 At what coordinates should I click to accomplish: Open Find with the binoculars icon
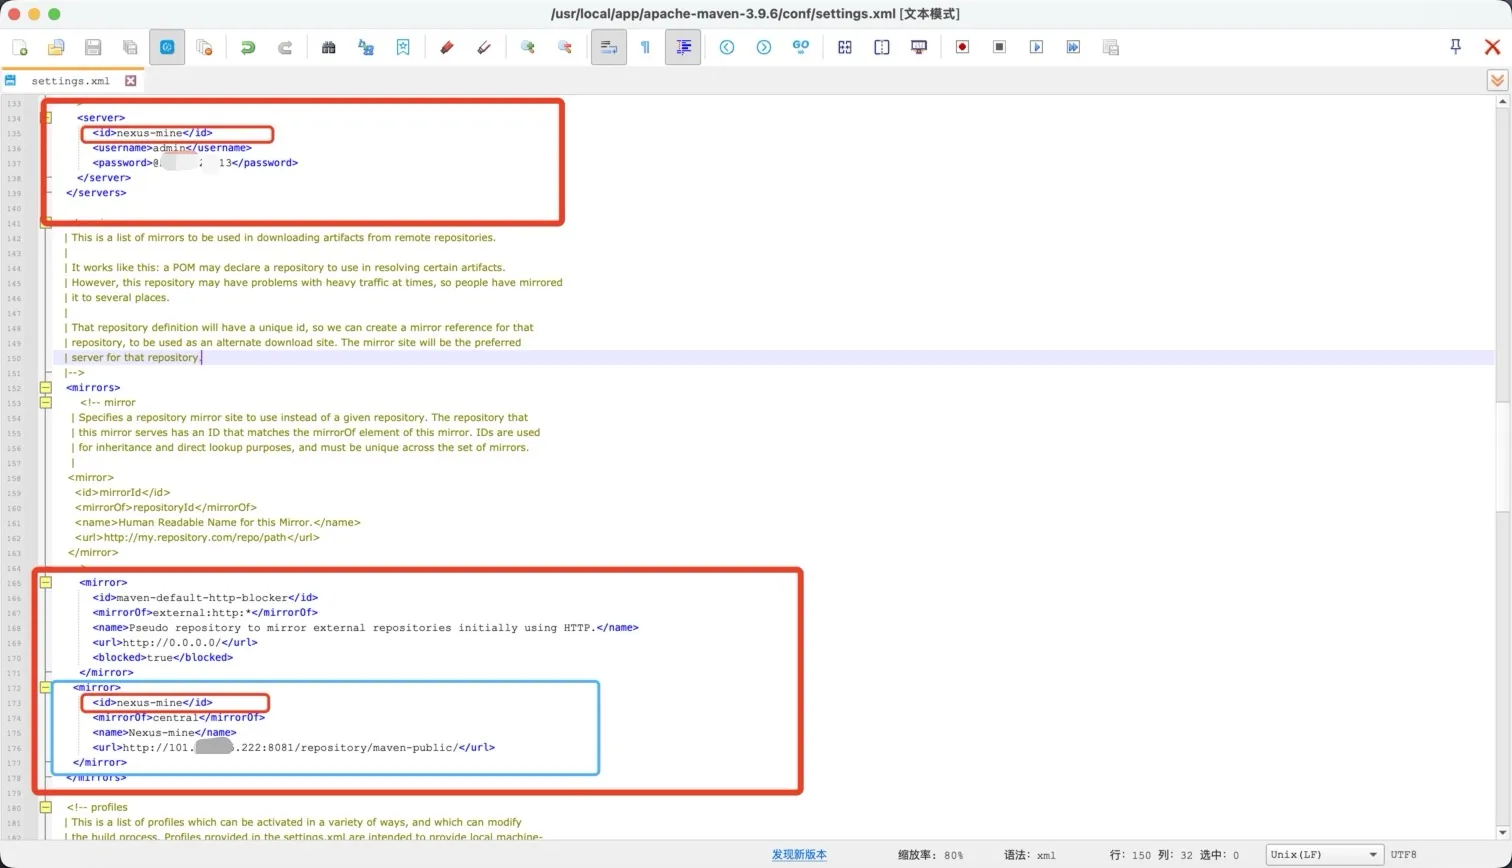pos(328,47)
